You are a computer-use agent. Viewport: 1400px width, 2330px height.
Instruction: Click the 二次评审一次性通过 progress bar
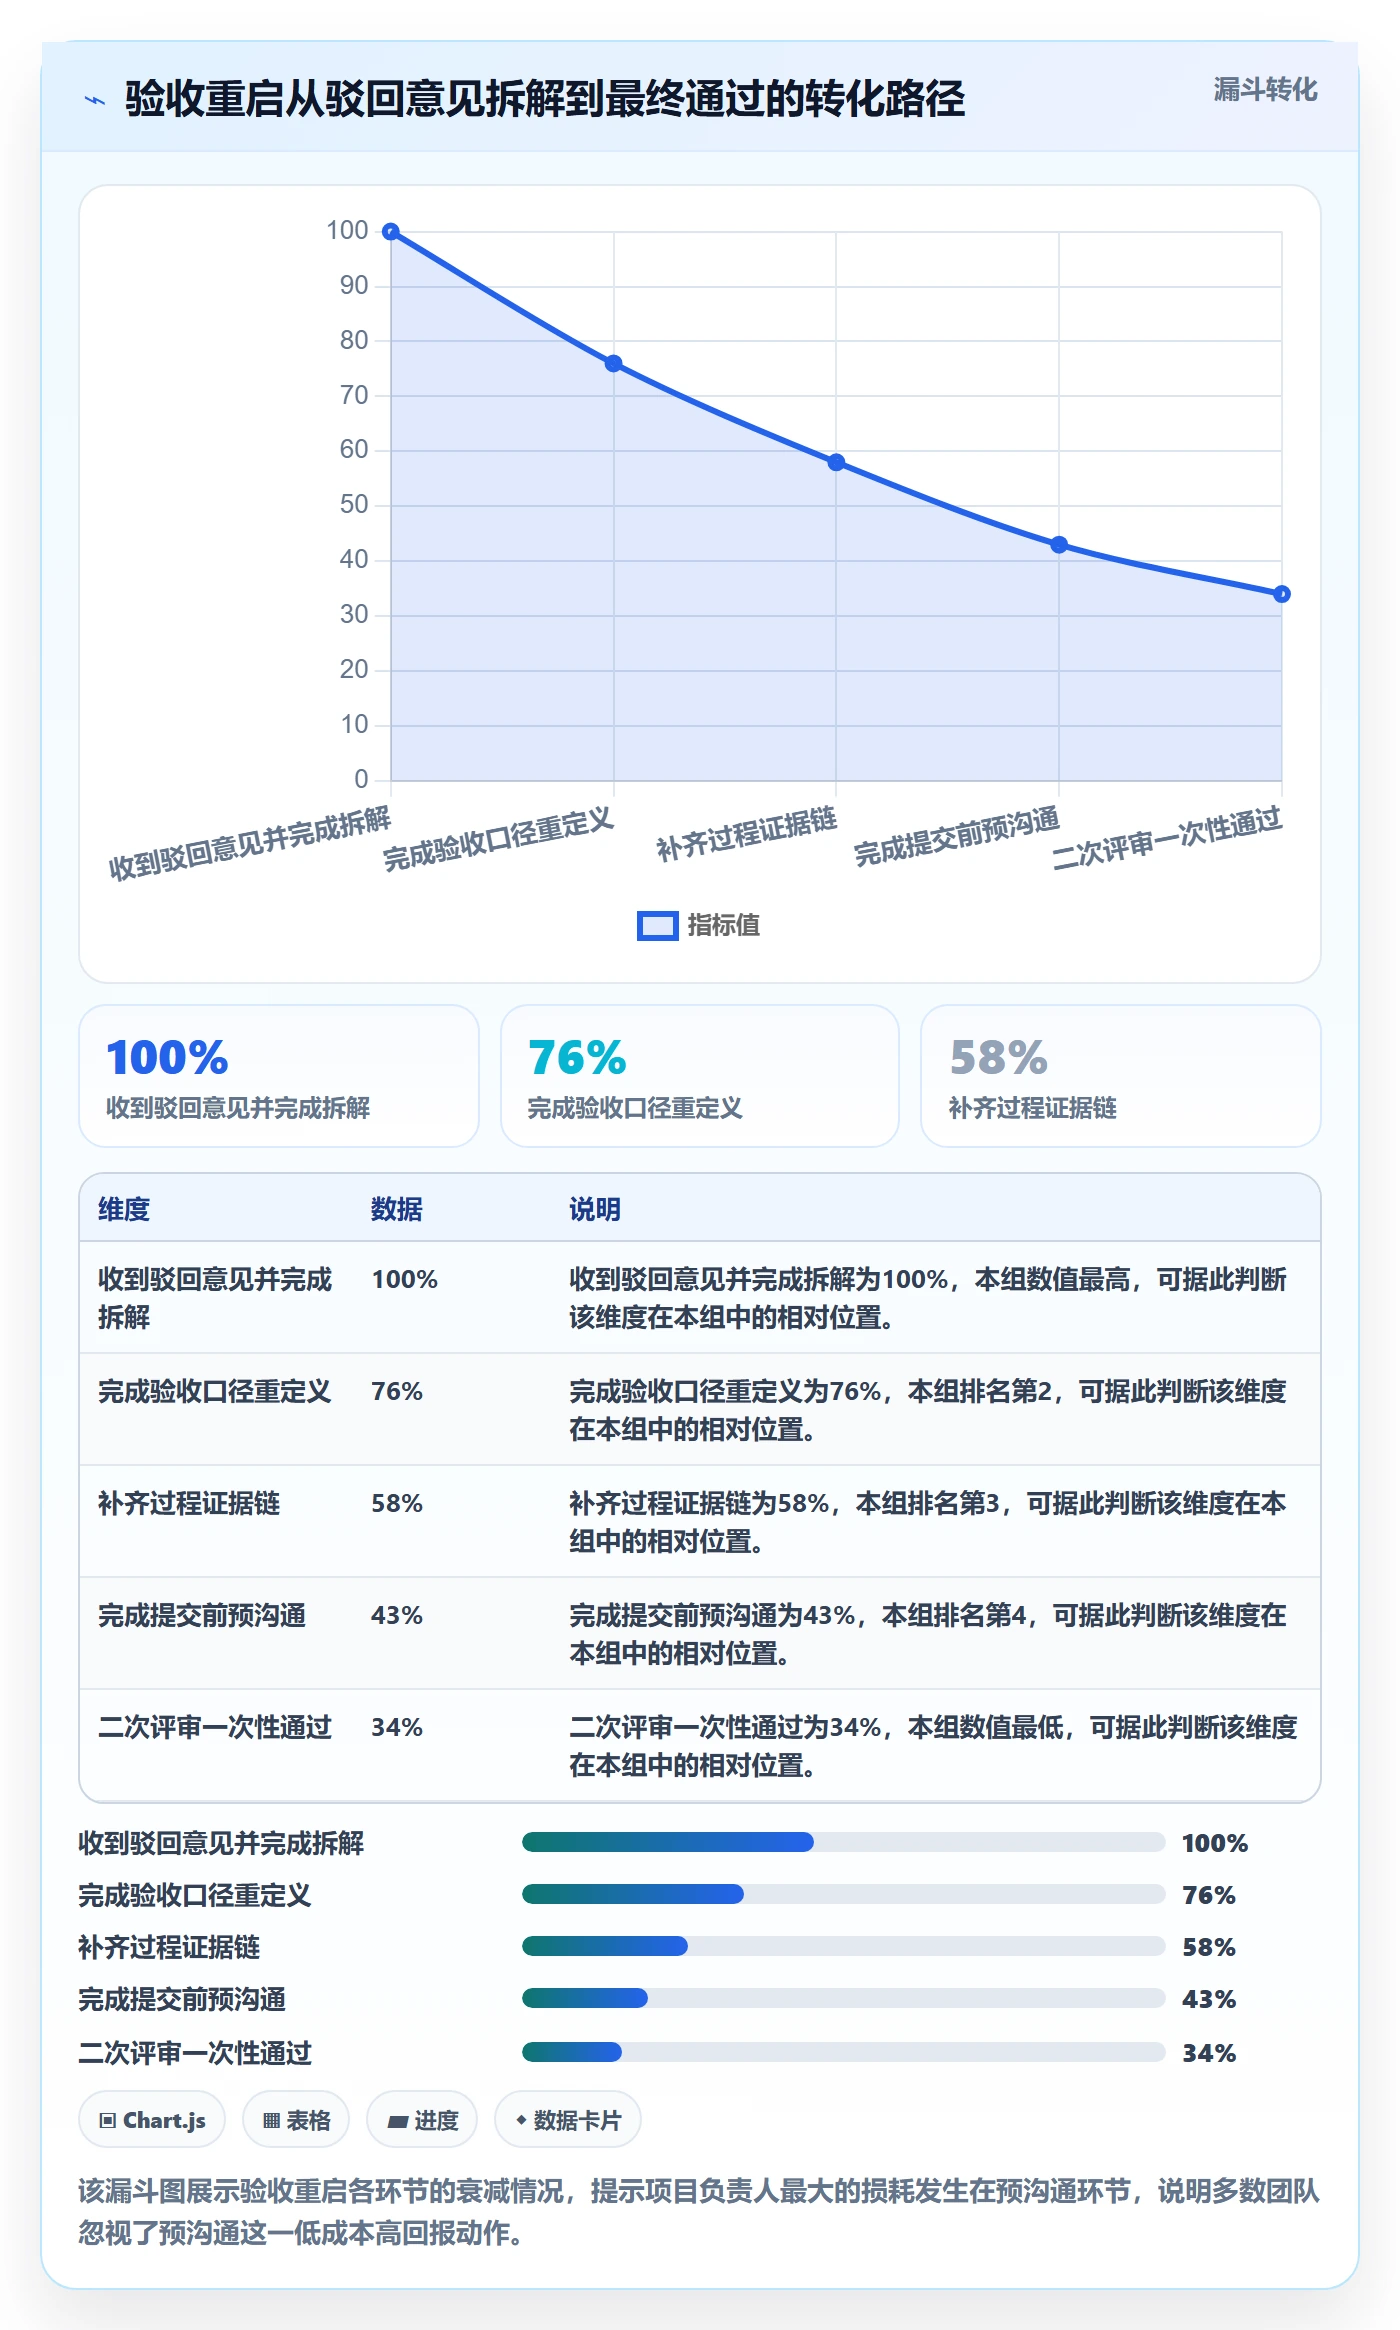pyautogui.click(x=843, y=2052)
